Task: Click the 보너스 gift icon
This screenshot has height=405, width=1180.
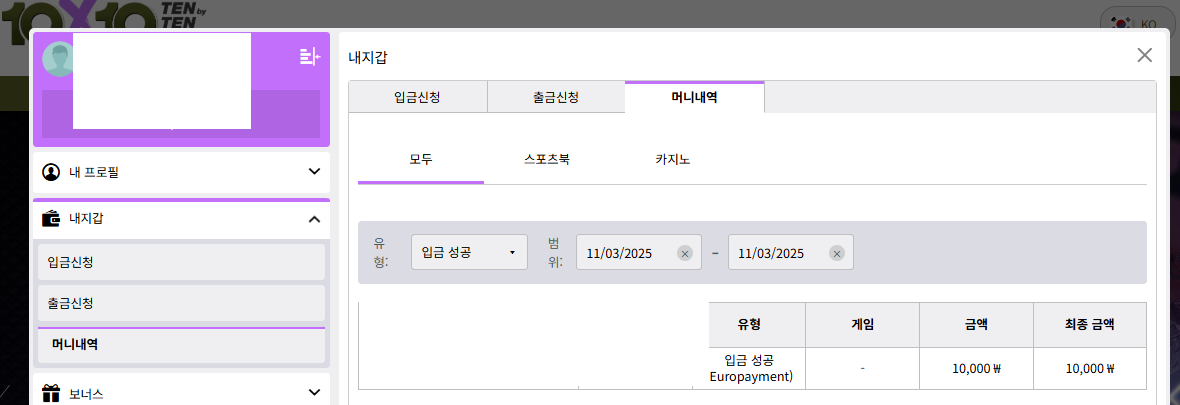Action: tap(51, 393)
